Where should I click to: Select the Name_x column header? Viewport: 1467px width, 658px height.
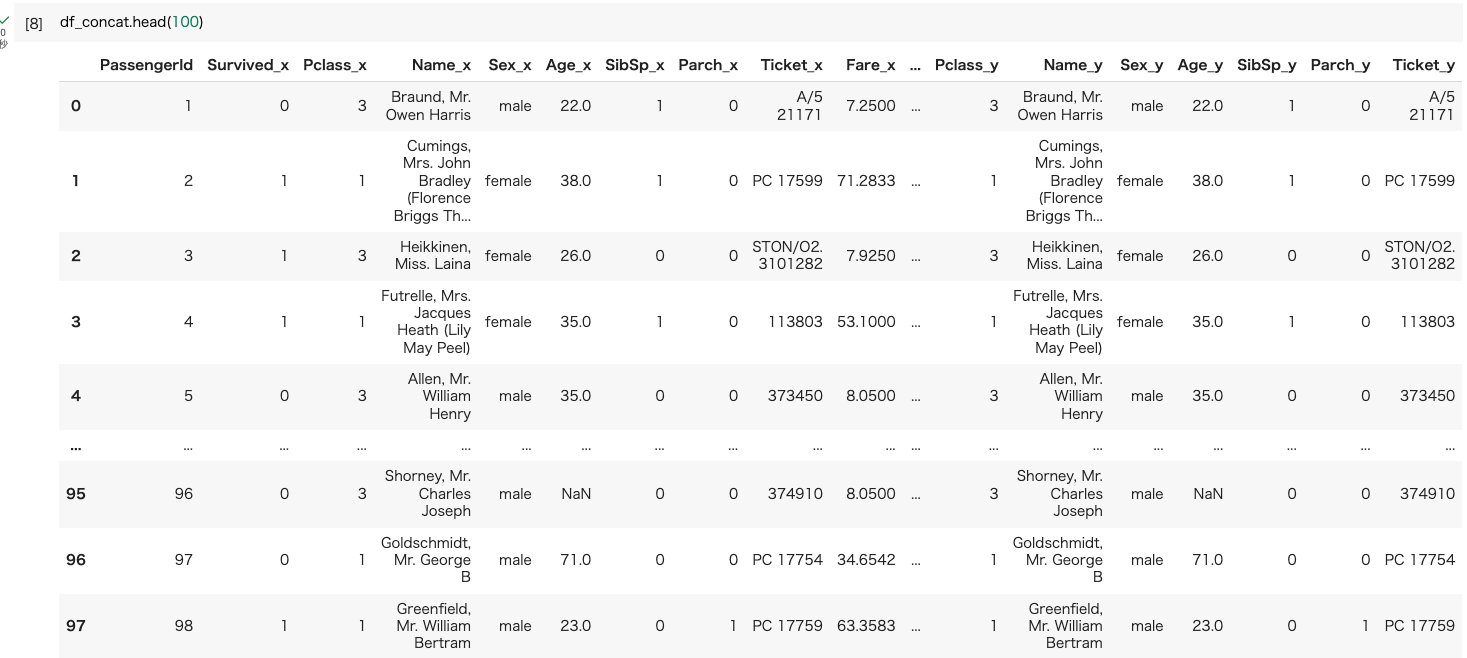441,65
